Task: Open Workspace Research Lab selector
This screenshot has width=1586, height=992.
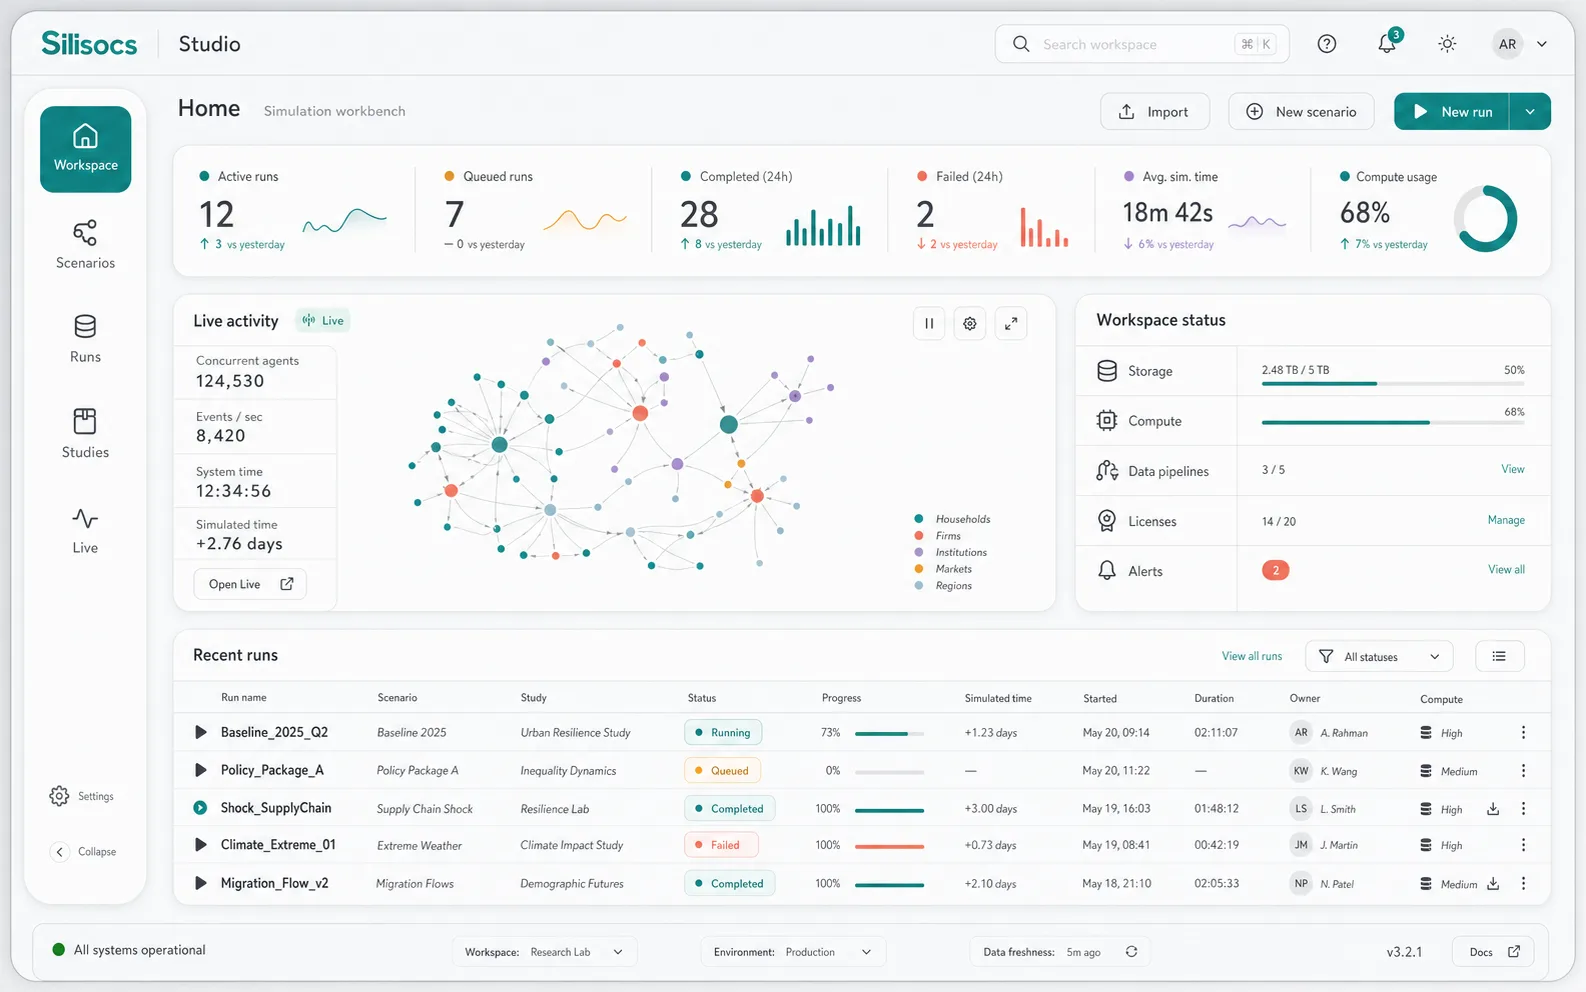Action: pyautogui.click(x=544, y=952)
